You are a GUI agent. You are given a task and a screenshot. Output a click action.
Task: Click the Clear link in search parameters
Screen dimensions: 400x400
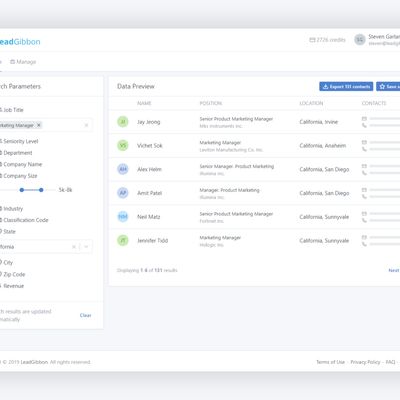pos(85,315)
